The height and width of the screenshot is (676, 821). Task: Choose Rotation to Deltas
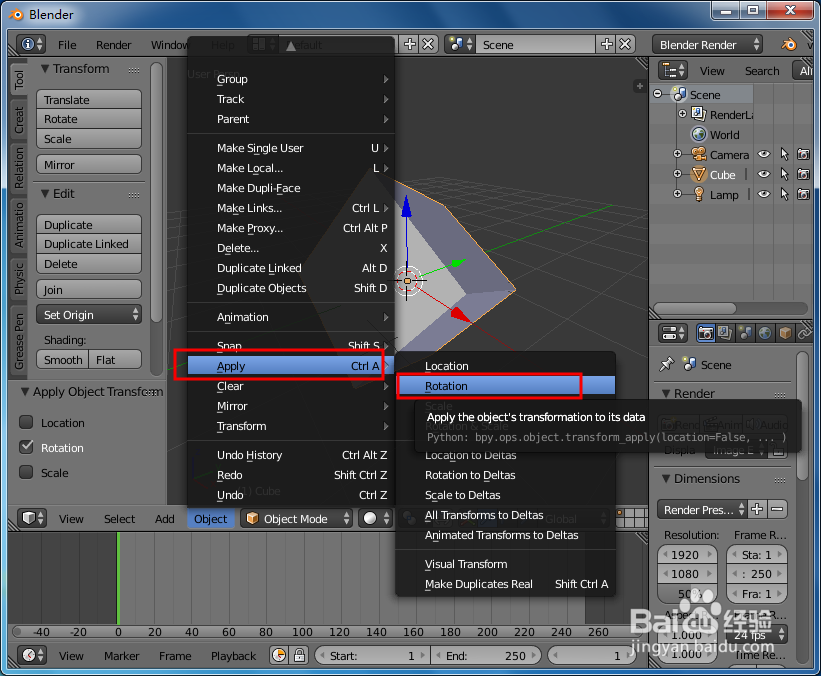(x=505, y=475)
